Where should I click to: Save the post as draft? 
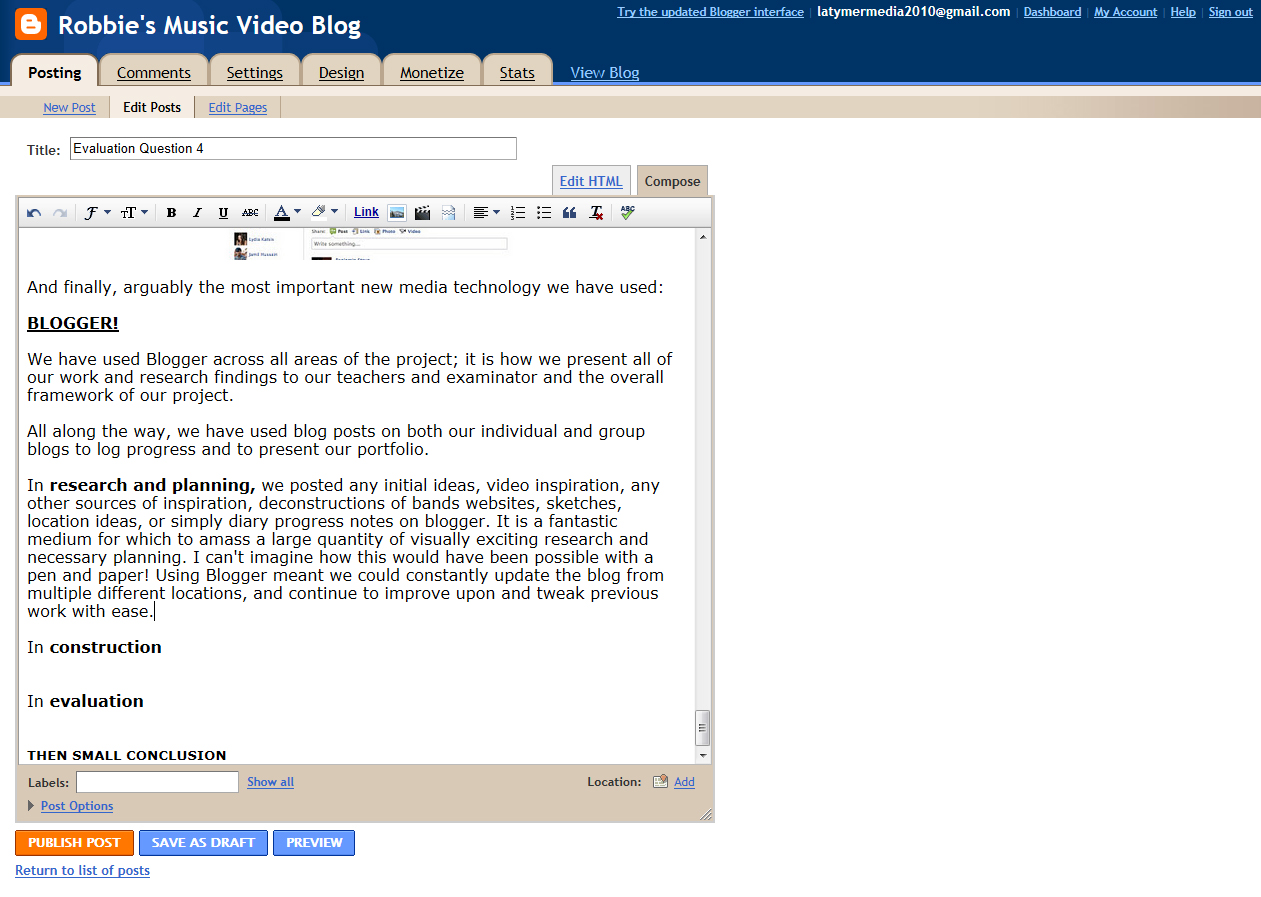(x=203, y=843)
